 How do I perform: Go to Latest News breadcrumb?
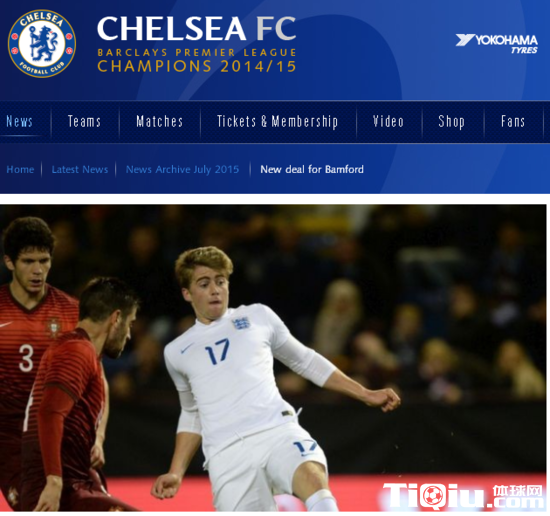click(80, 169)
